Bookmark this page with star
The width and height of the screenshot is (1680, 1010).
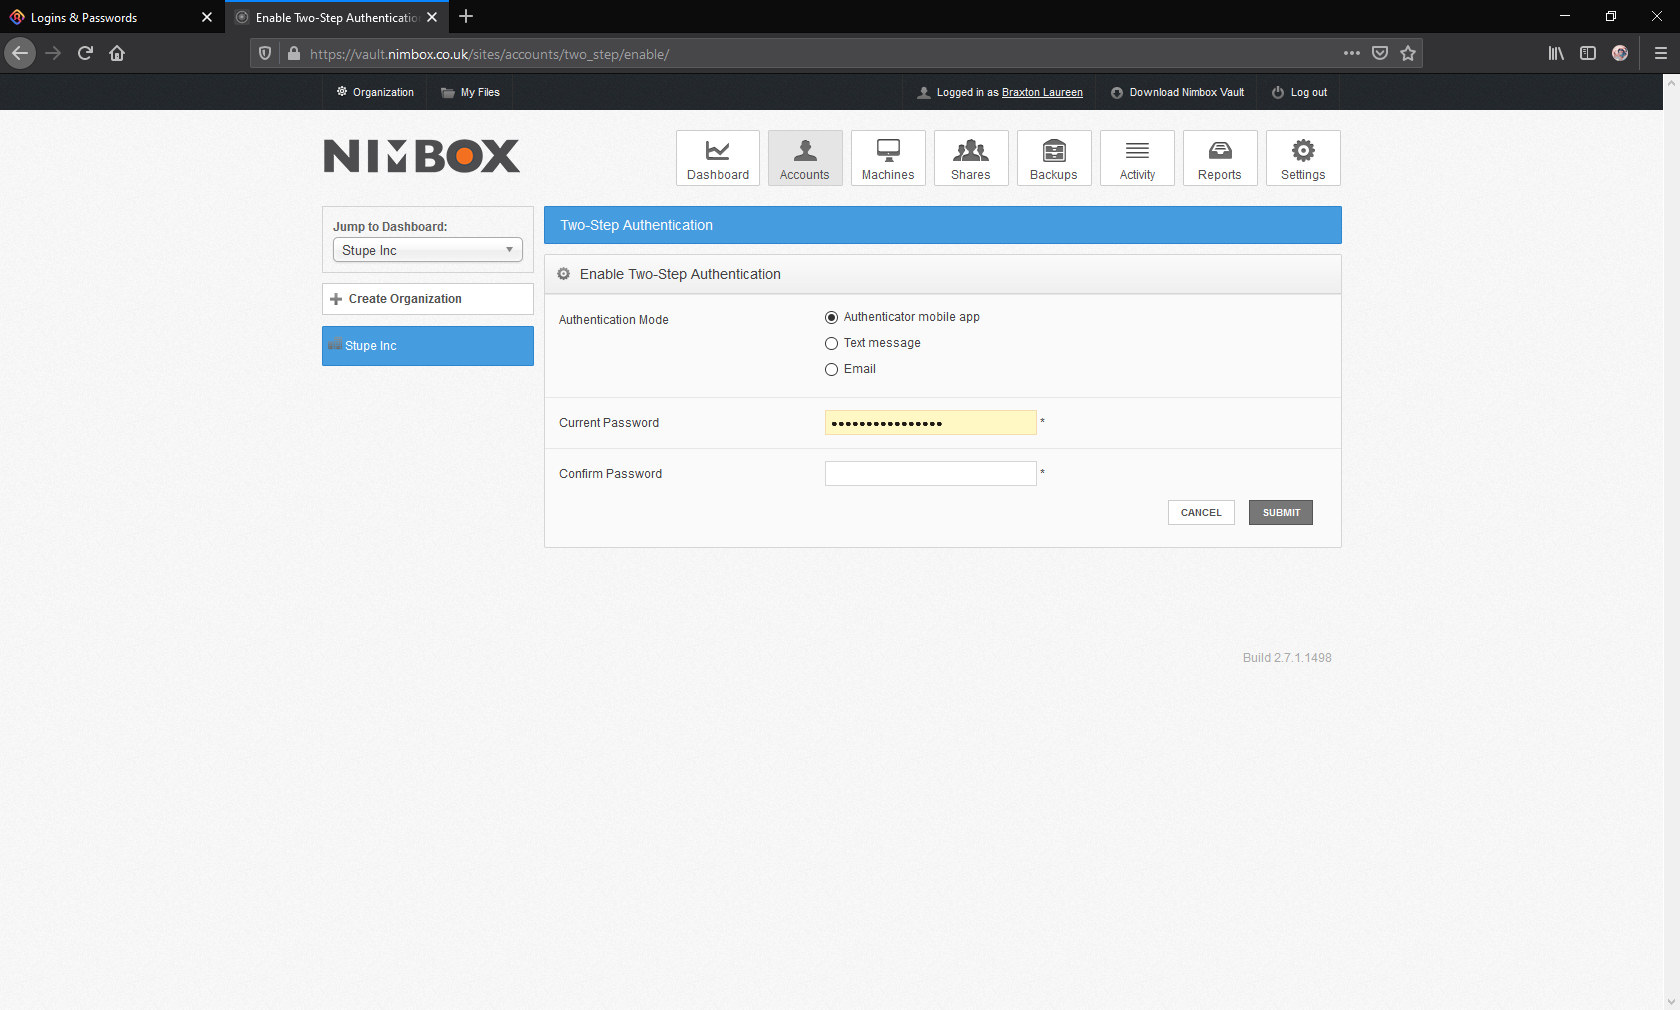tap(1408, 53)
